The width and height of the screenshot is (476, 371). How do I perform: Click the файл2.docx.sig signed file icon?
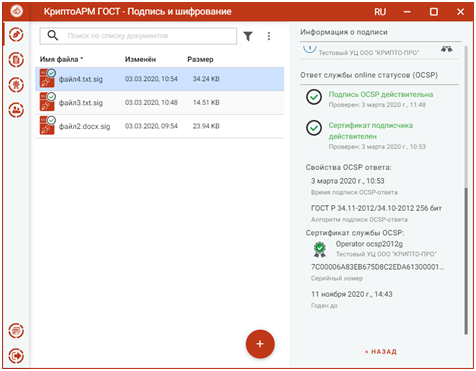click(47, 126)
